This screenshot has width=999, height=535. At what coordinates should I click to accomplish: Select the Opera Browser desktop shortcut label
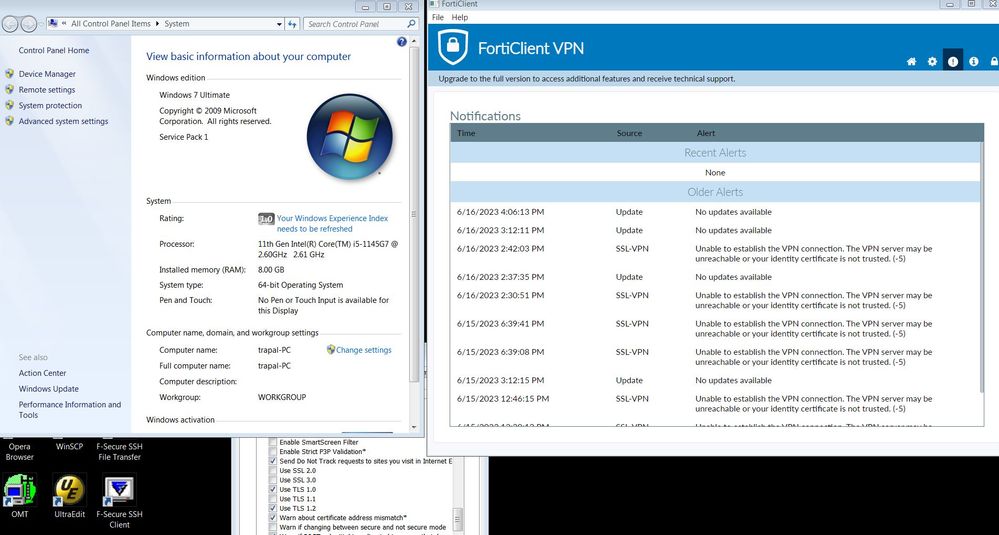click(20, 452)
